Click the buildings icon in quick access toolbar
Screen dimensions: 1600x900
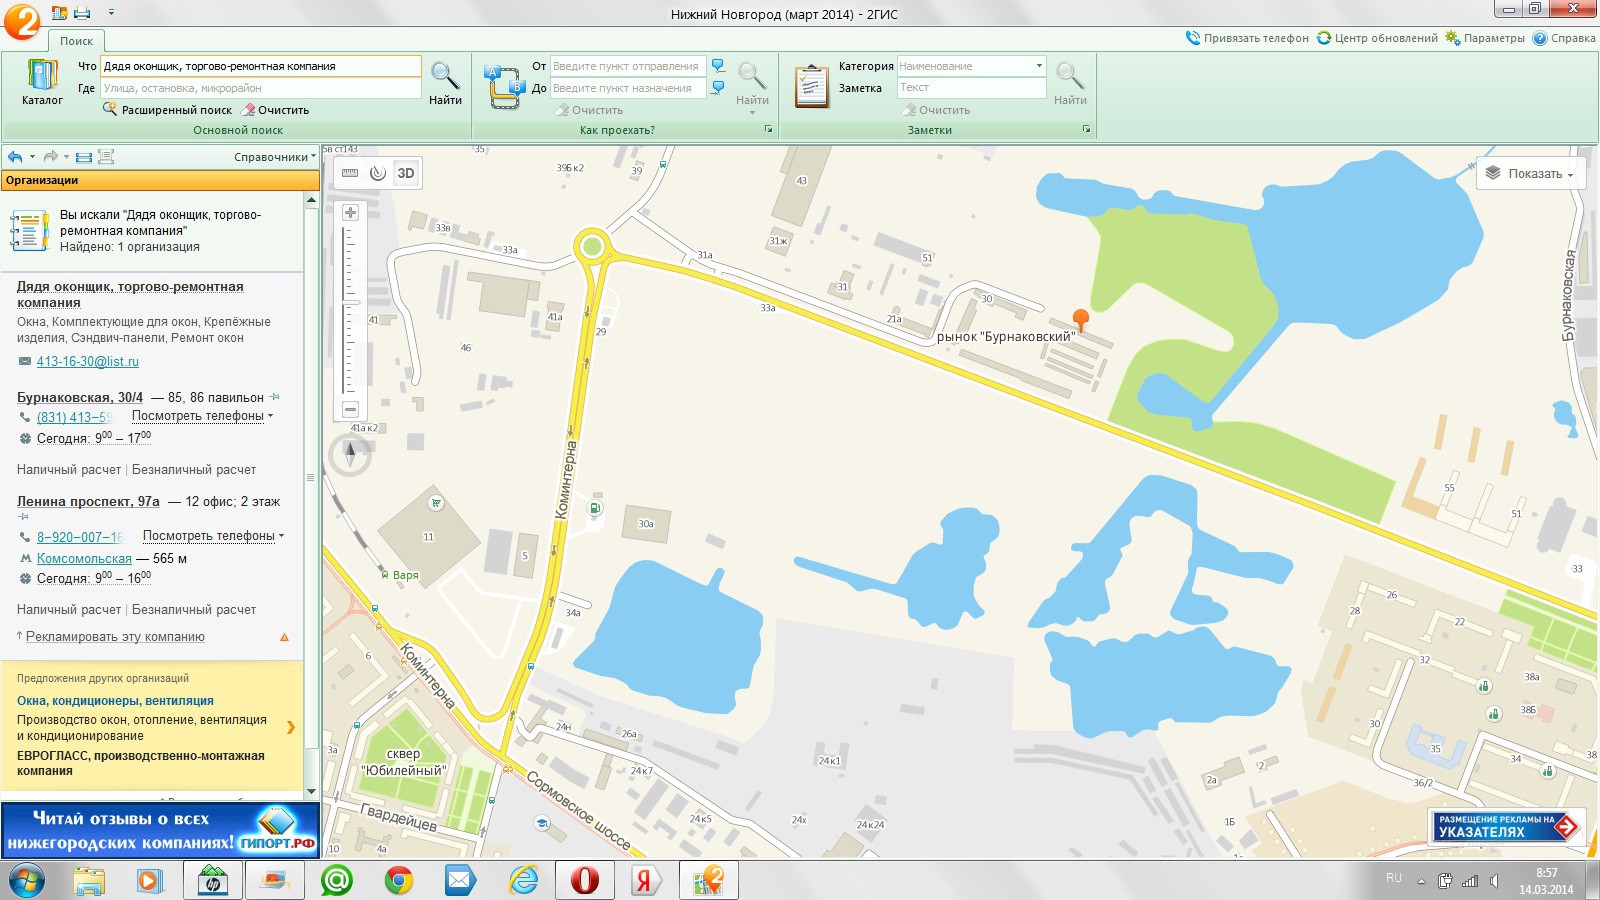click(59, 13)
